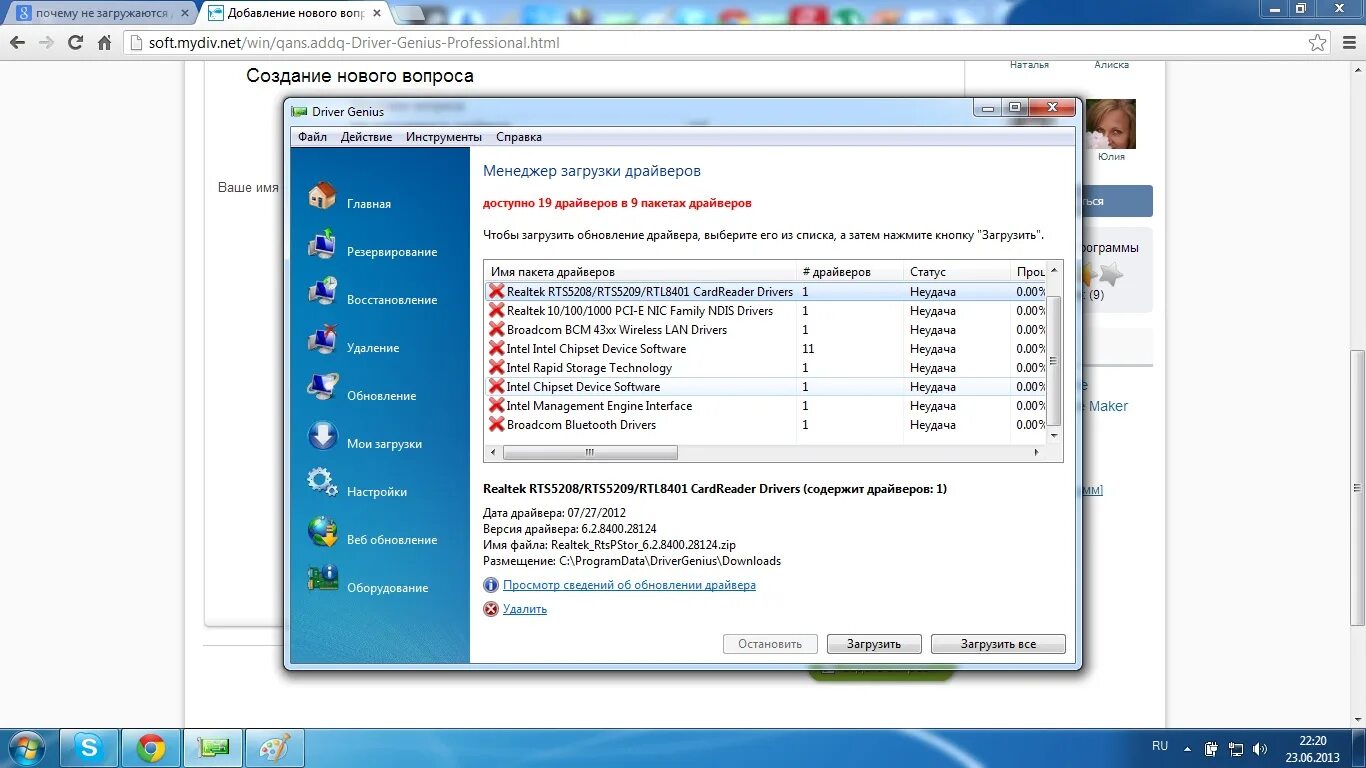
Task: Click the Загрузить button
Action: pyautogui.click(x=874, y=644)
